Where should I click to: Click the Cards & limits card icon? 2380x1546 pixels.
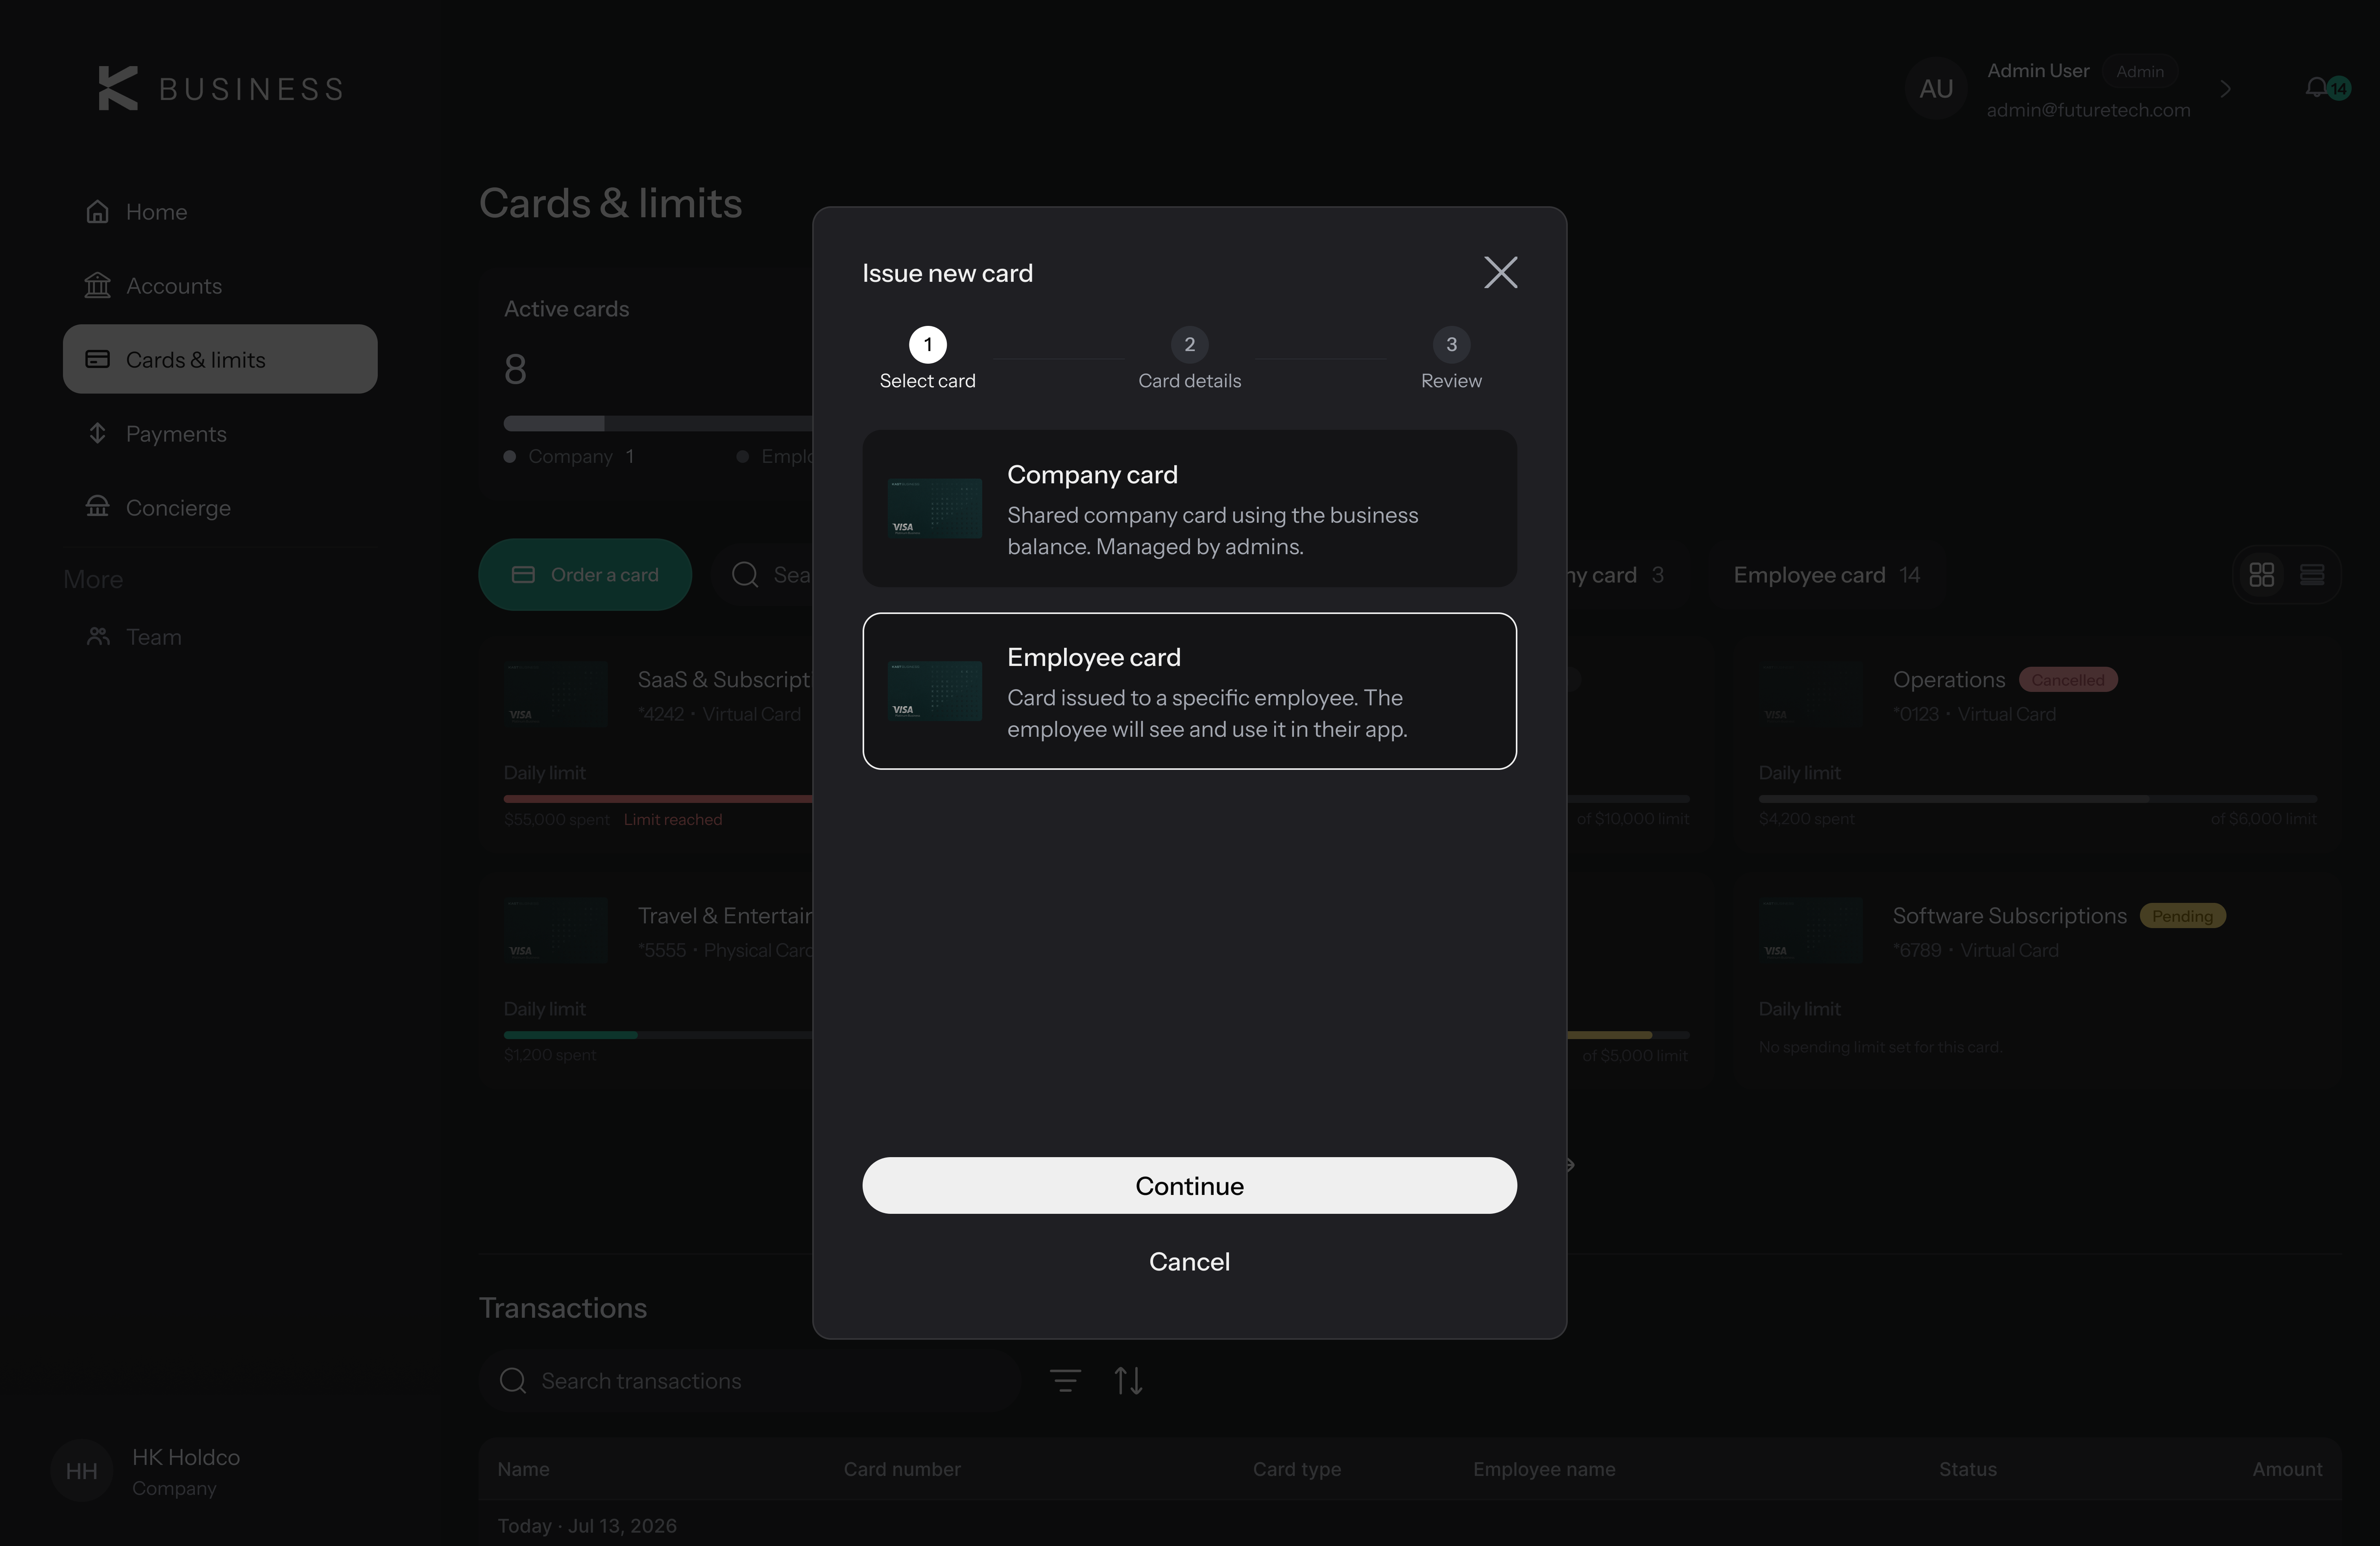click(97, 359)
